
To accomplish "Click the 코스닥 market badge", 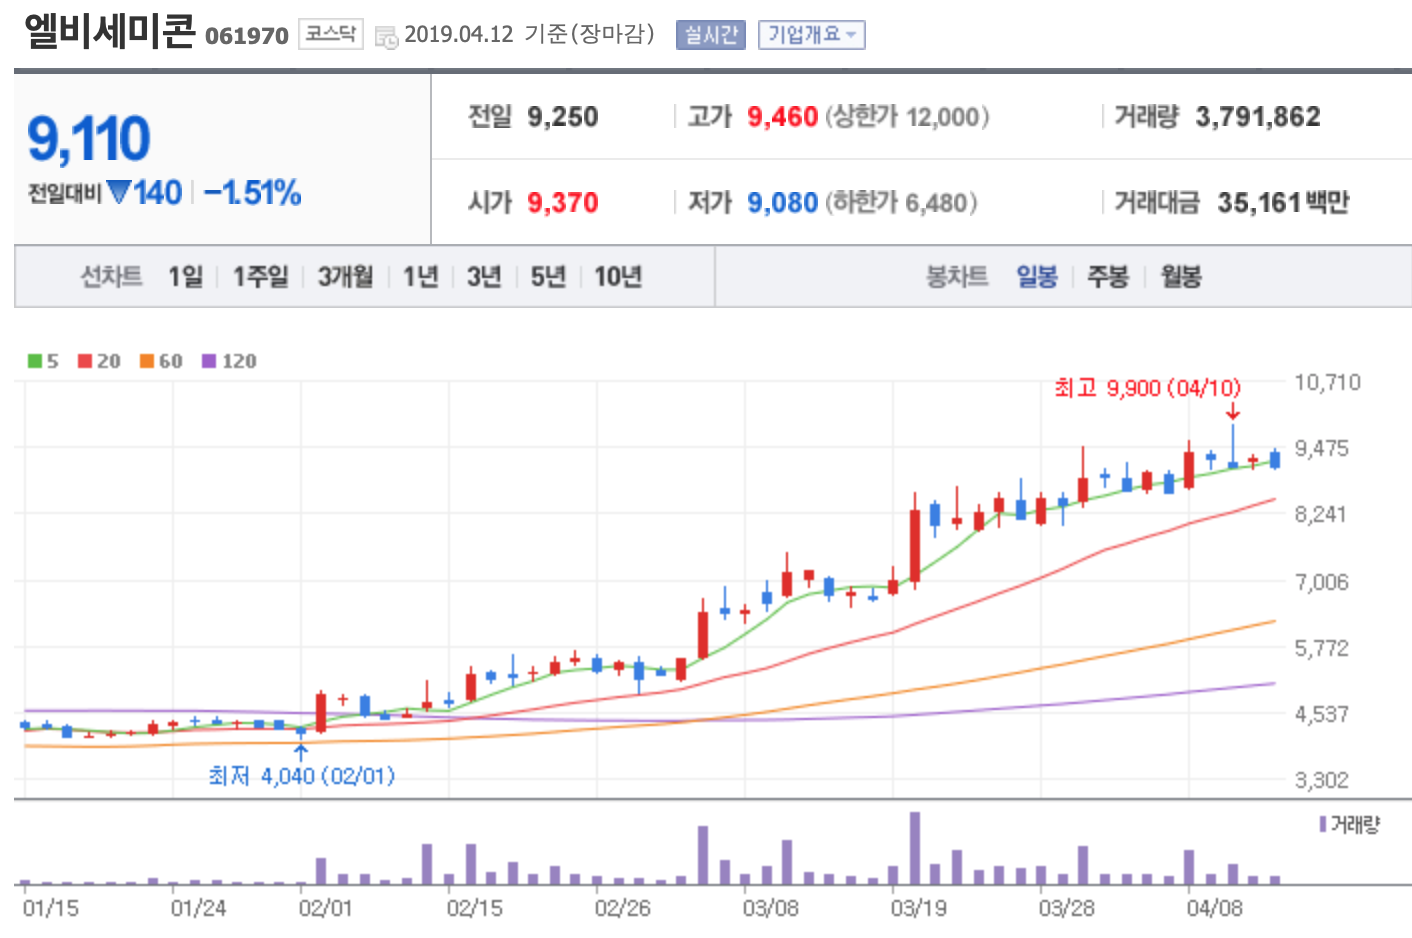I will click(330, 34).
